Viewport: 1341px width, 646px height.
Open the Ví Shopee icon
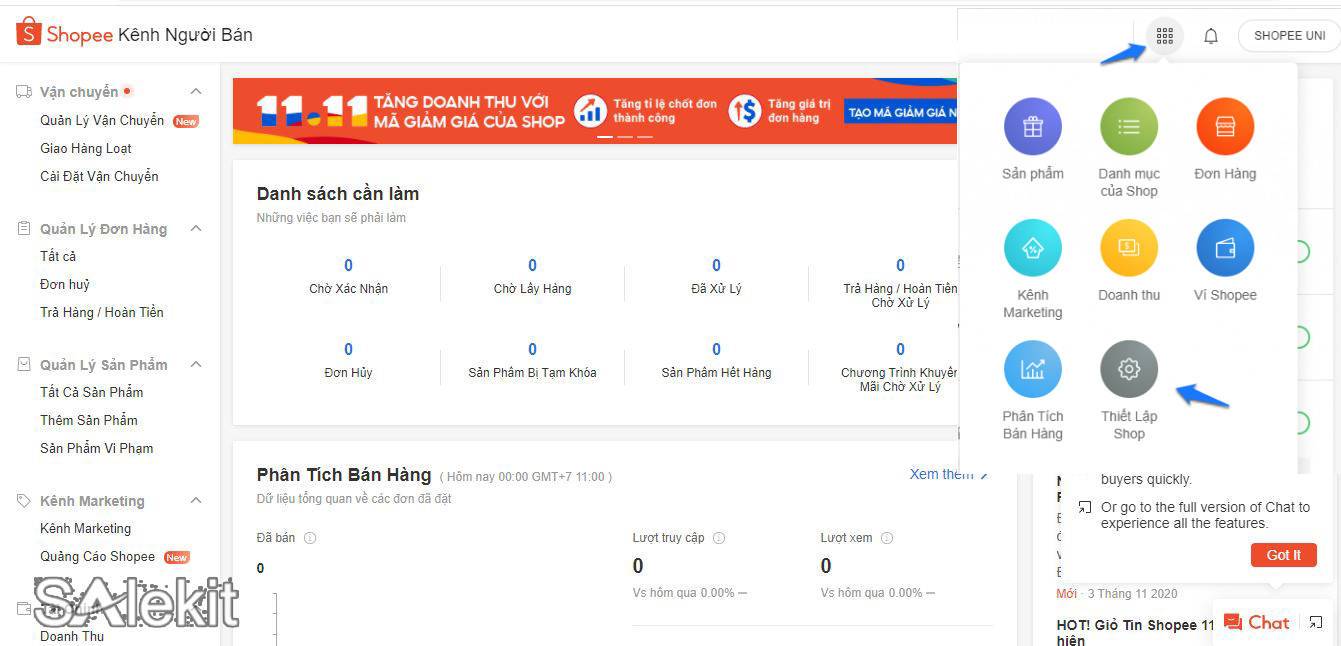[x=1224, y=247]
